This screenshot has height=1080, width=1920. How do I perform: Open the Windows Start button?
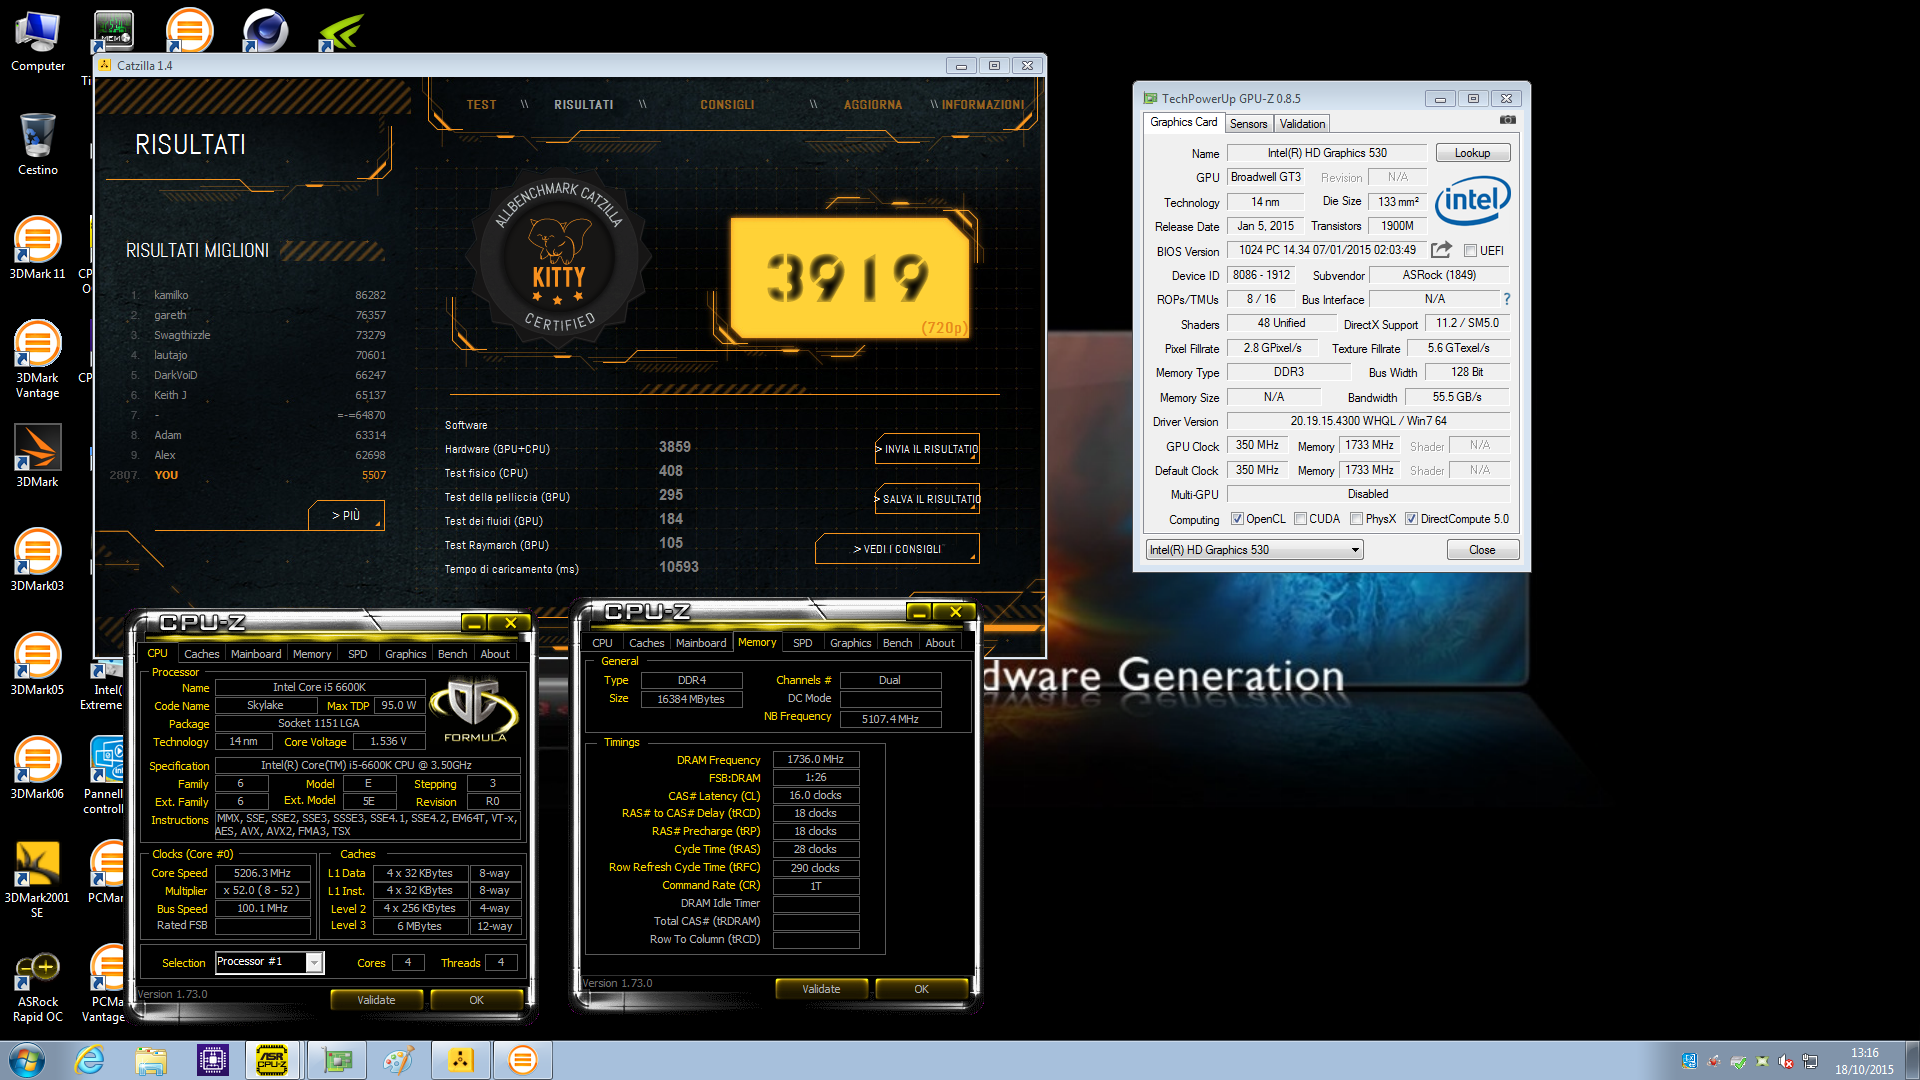27,1060
